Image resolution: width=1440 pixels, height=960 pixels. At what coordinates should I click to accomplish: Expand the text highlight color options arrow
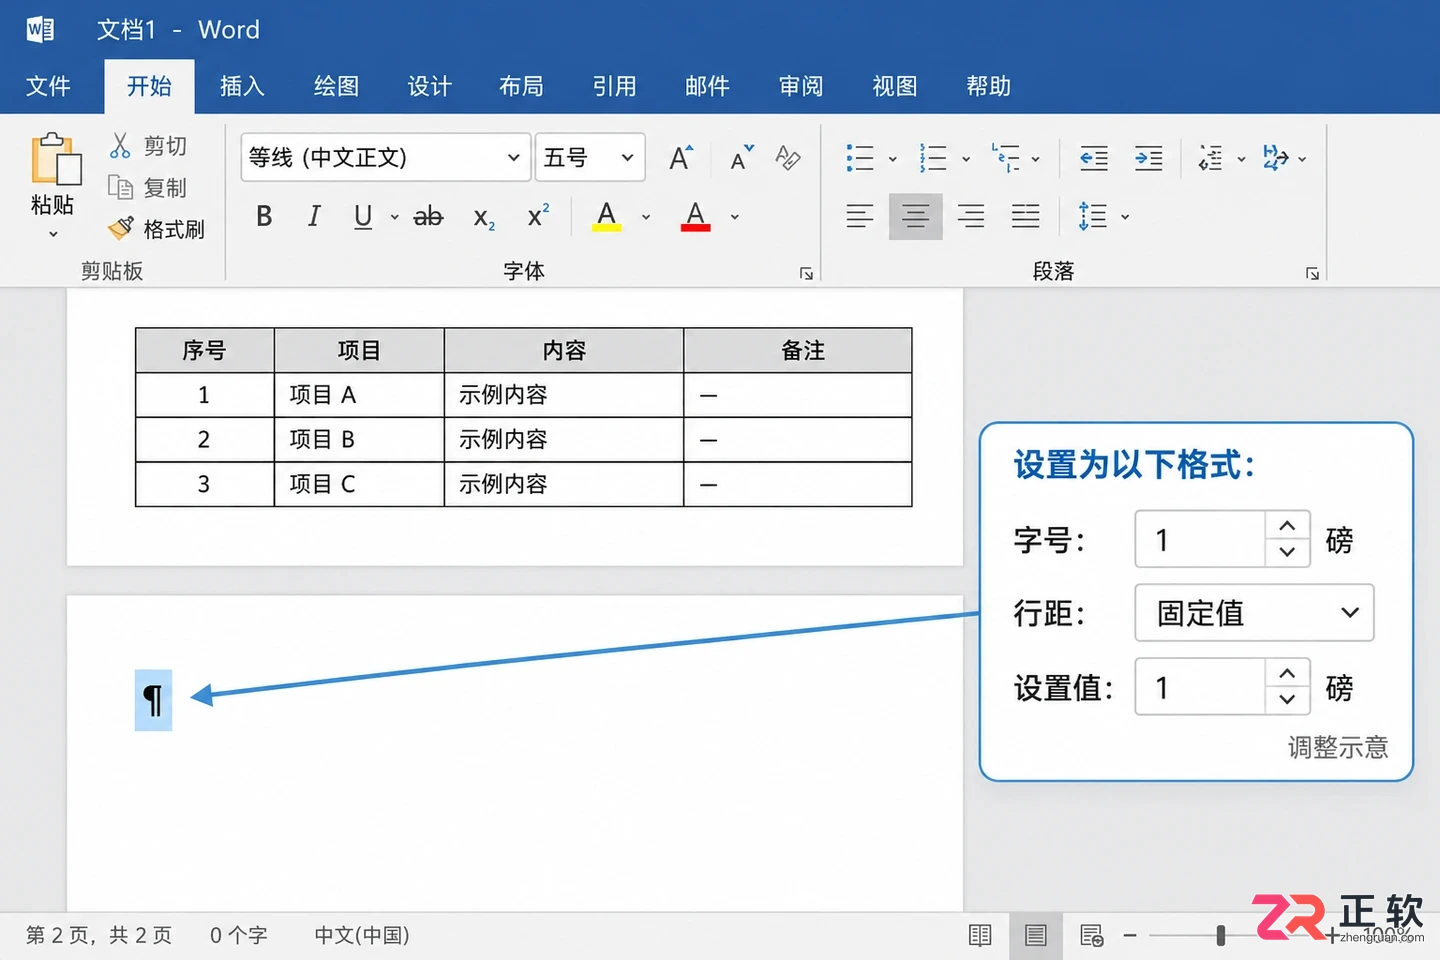646,217
